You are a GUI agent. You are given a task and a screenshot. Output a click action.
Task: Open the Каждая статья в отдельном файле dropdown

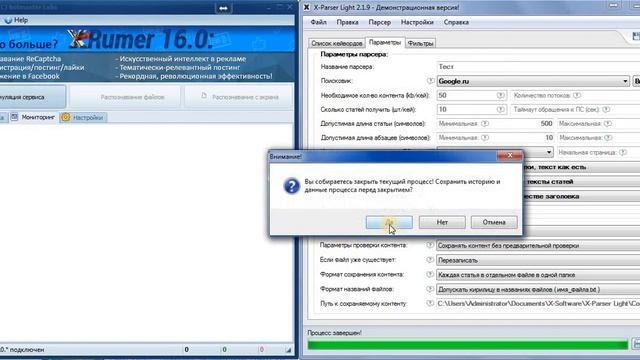[x=538, y=275]
